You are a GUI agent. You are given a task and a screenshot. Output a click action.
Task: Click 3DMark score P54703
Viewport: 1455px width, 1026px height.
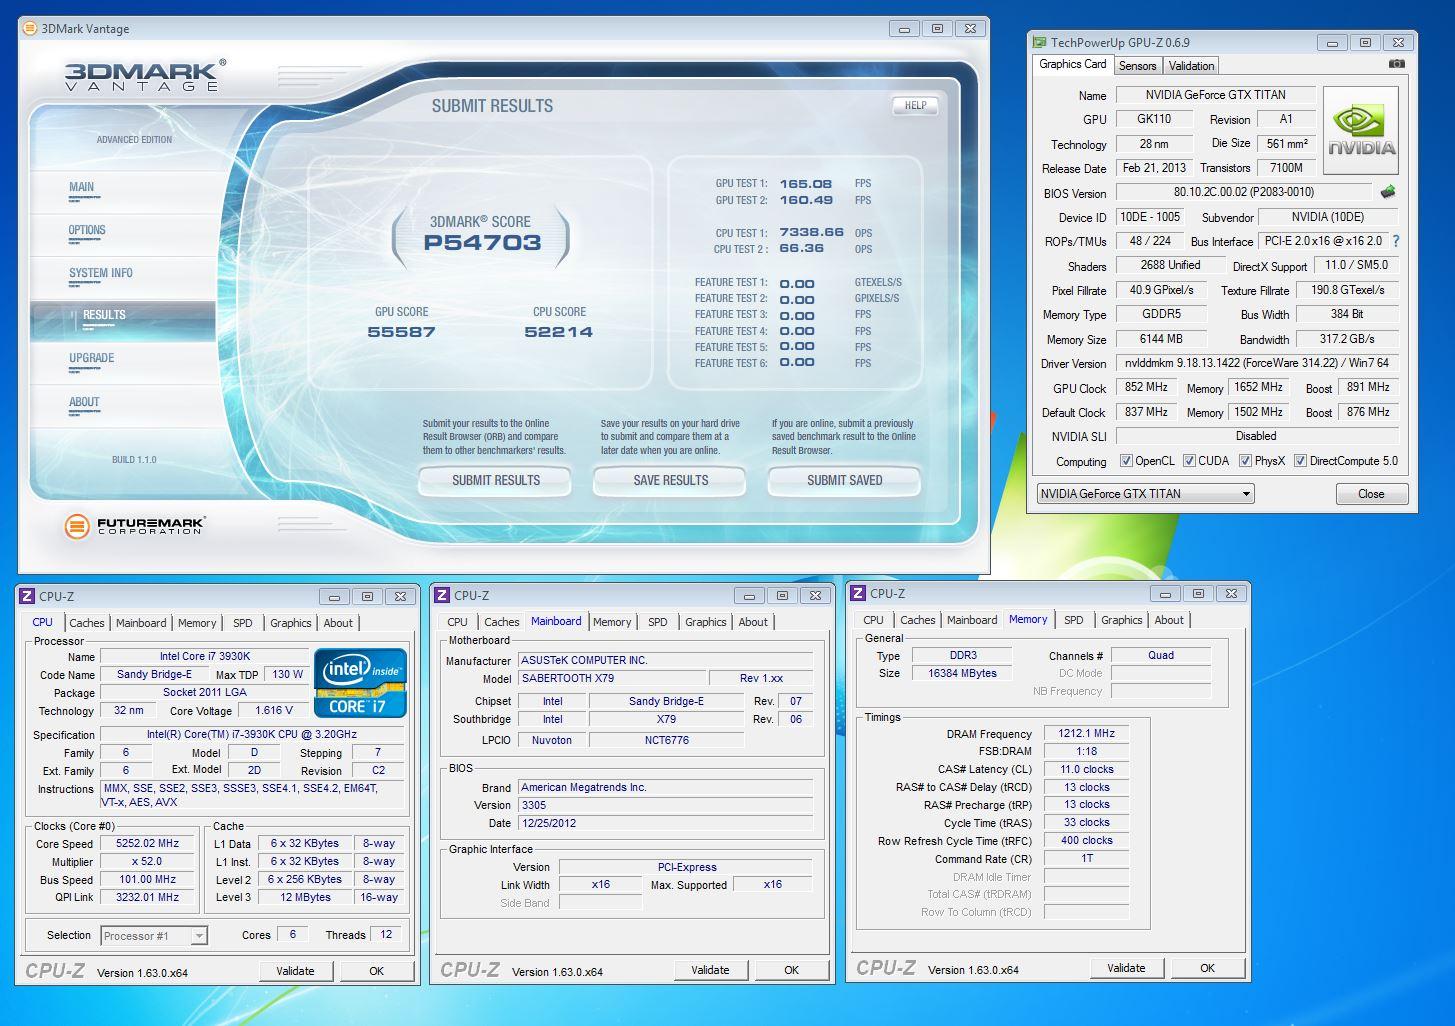pos(482,243)
